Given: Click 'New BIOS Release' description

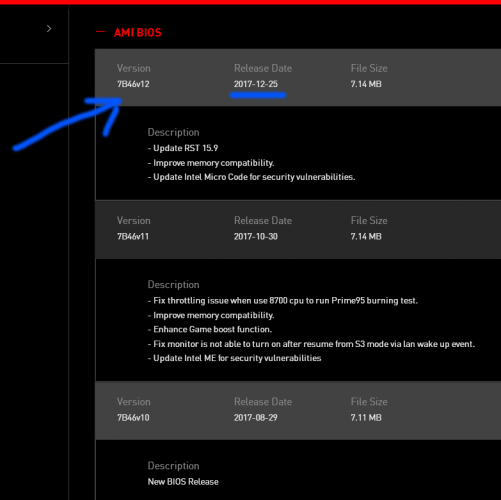Looking at the screenshot, I should click(183, 482).
